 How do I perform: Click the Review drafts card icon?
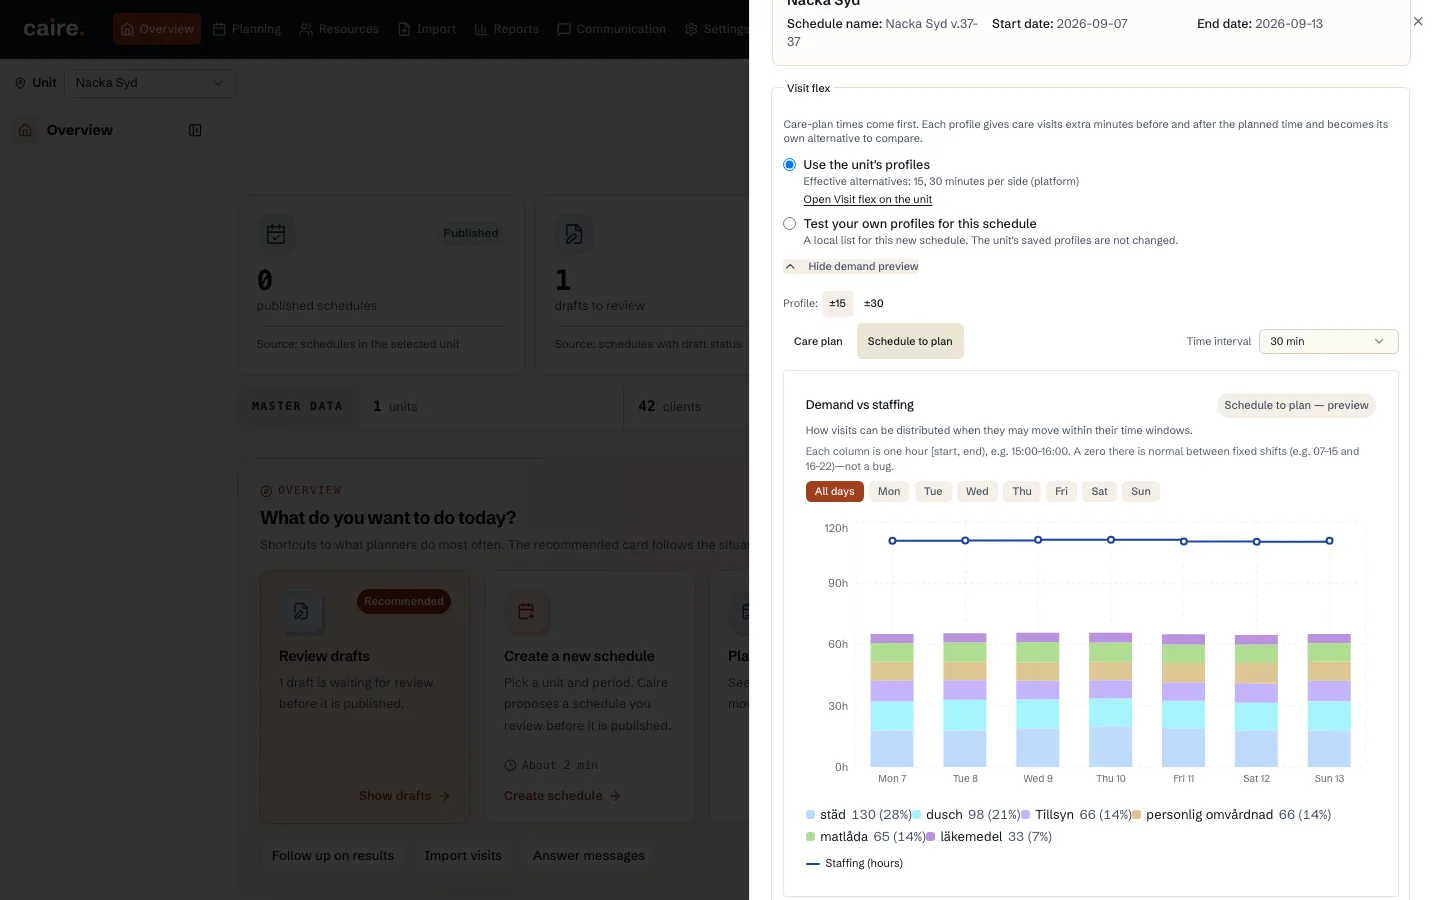click(x=301, y=611)
